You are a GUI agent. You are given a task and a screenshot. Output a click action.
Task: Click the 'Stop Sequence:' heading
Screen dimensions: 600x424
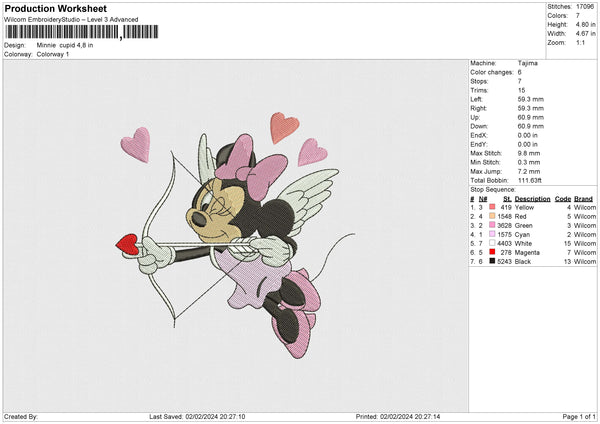click(x=493, y=190)
